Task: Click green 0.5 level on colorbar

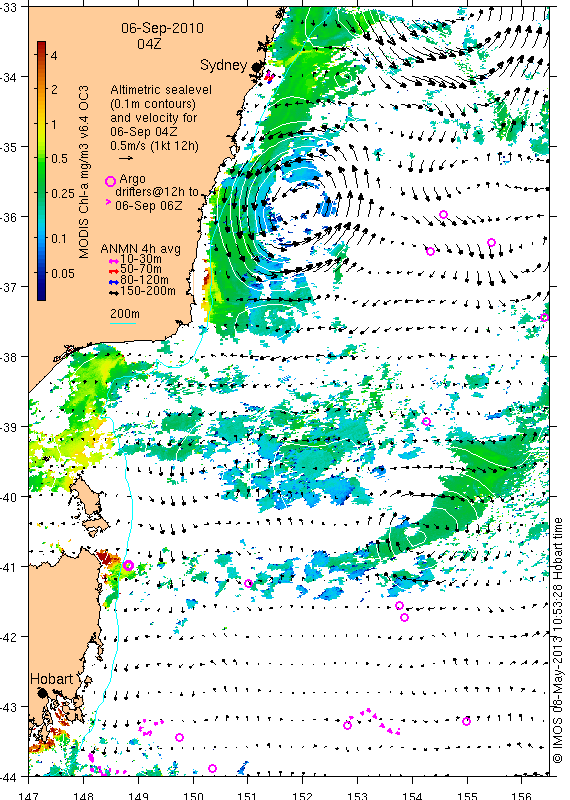Action: point(41,159)
